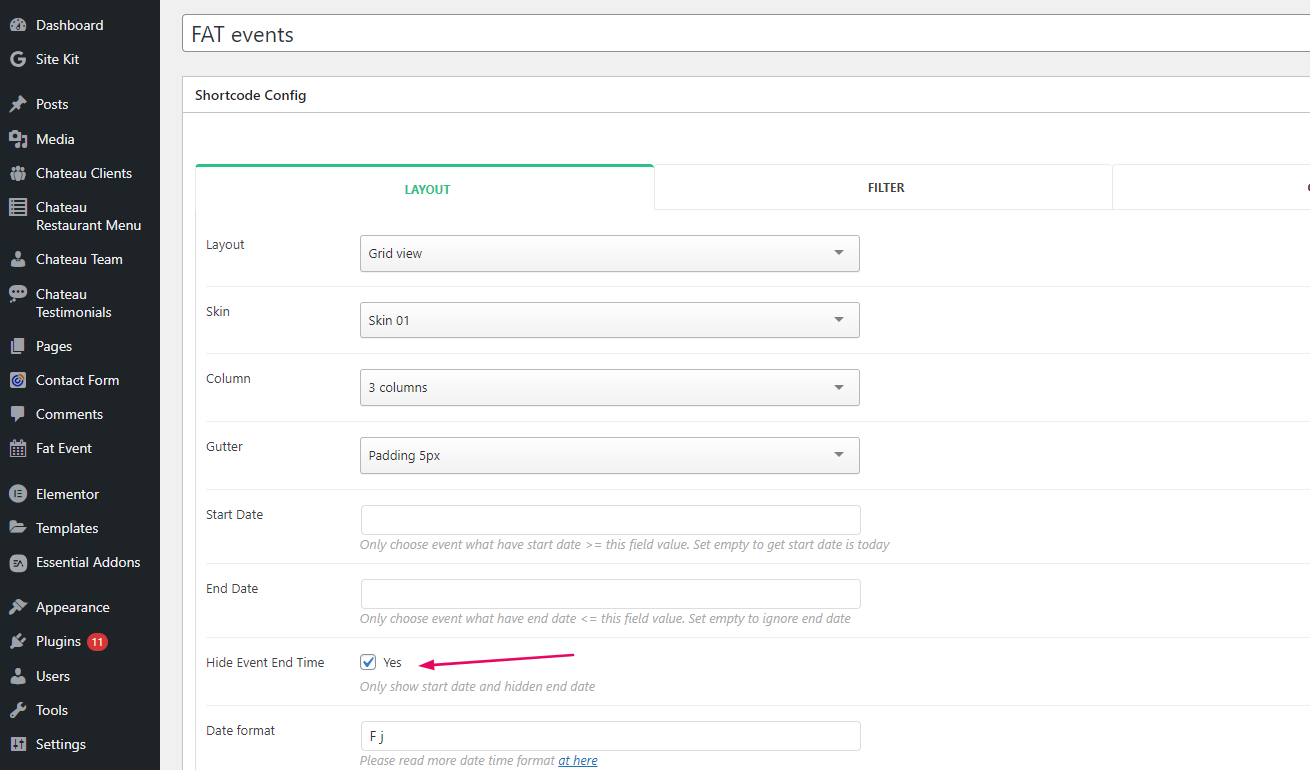Click the Media library icon
This screenshot has width=1310, height=770.
point(18,139)
